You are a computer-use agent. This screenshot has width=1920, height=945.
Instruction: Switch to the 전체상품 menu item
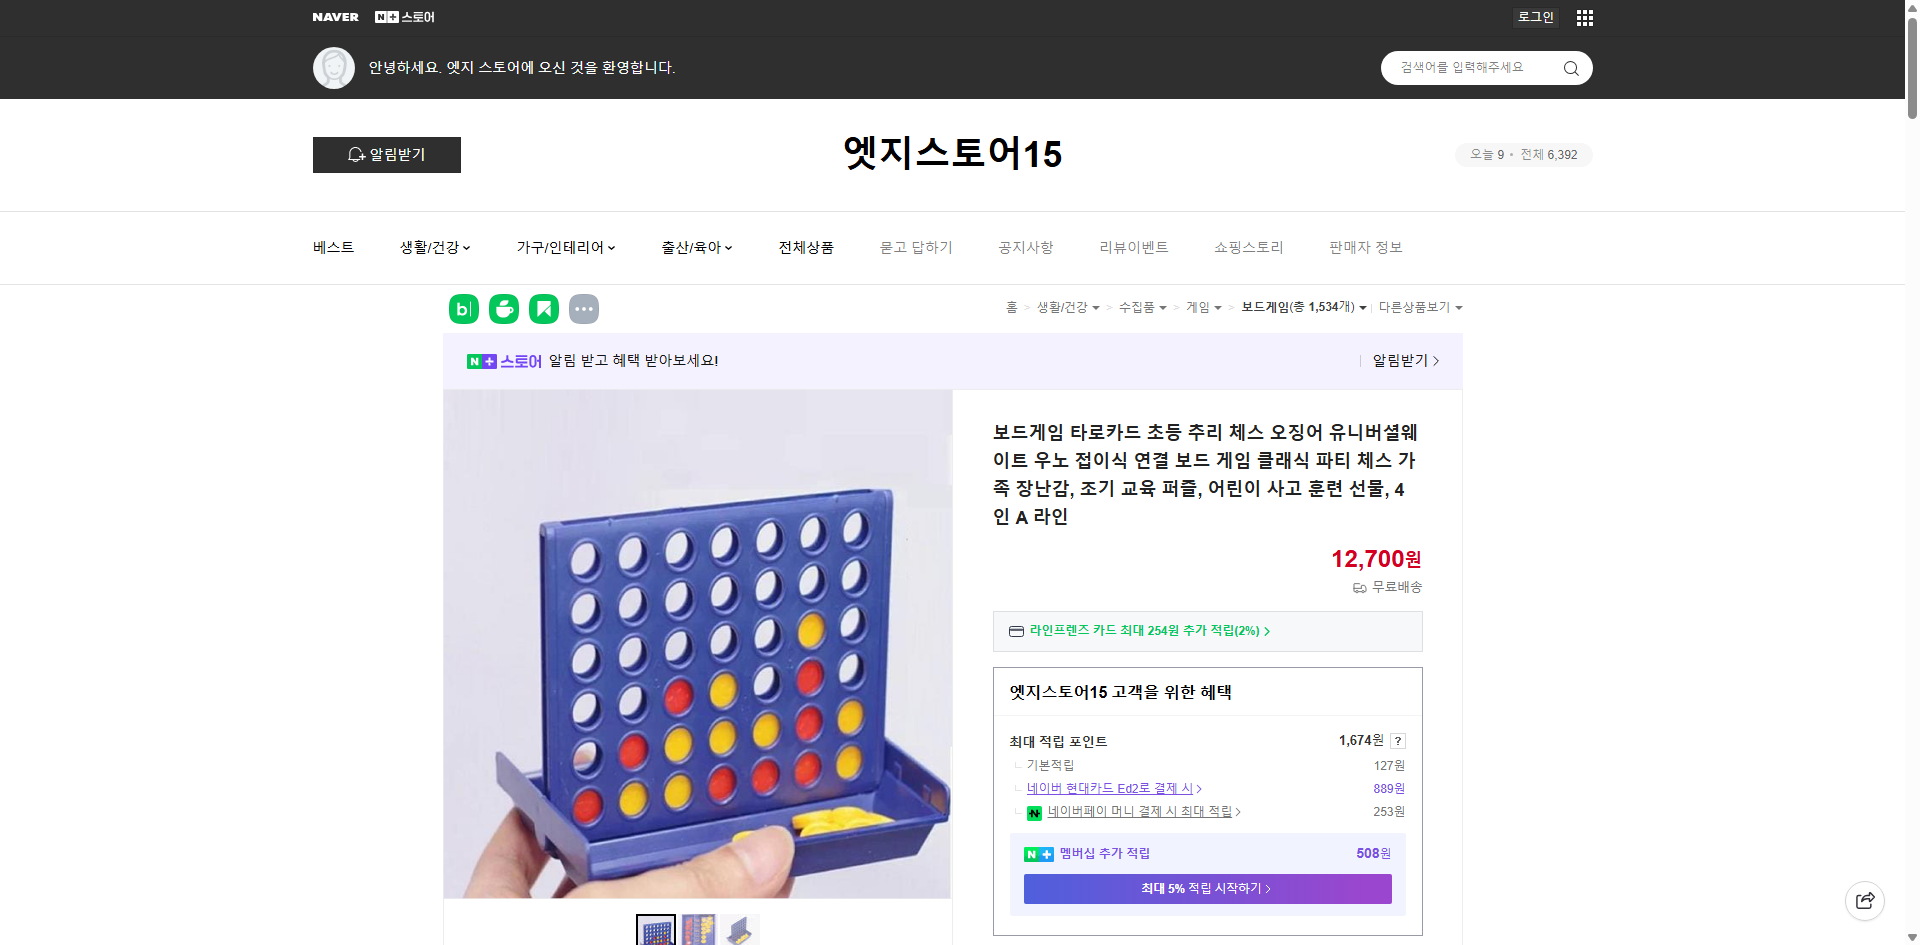point(806,247)
